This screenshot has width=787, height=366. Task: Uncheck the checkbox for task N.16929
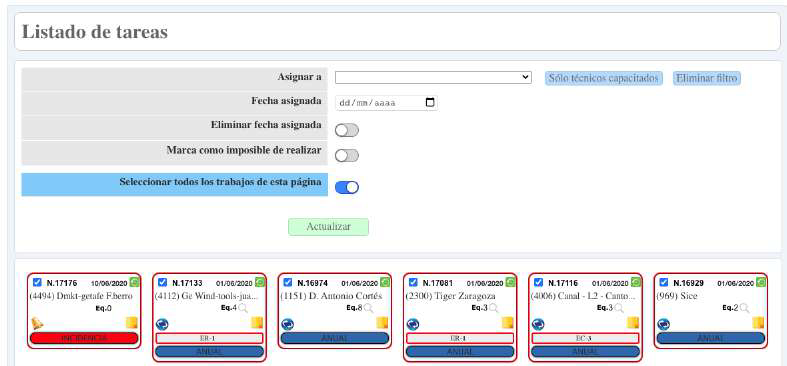[x=664, y=282]
